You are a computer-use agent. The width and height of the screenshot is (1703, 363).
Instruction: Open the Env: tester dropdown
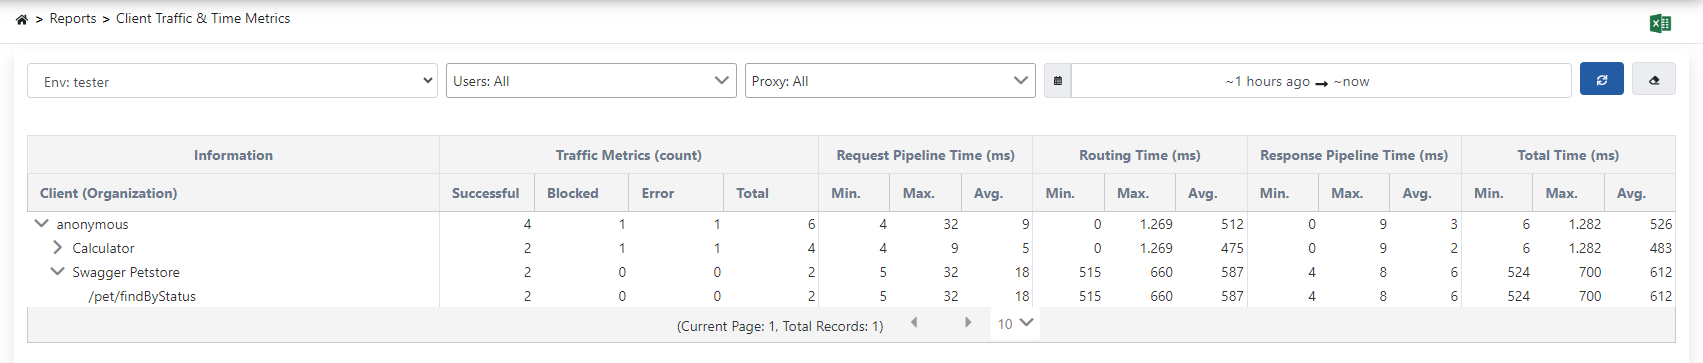[x=232, y=81]
